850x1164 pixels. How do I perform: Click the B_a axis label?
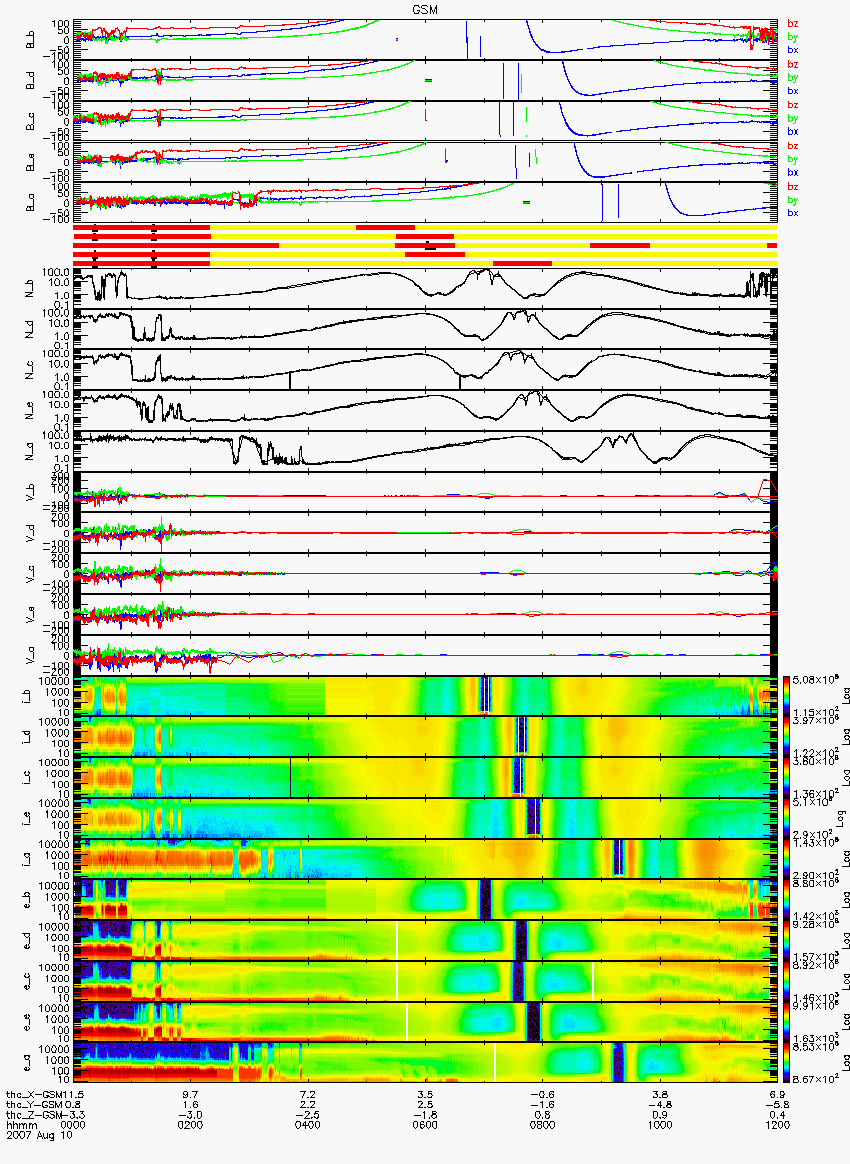point(30,203)
